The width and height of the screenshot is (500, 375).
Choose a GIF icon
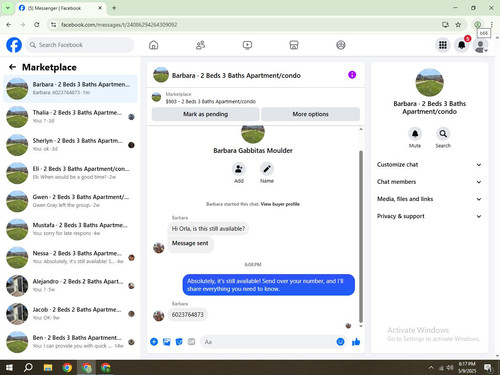pyautogui.click(x=191, y=342)
